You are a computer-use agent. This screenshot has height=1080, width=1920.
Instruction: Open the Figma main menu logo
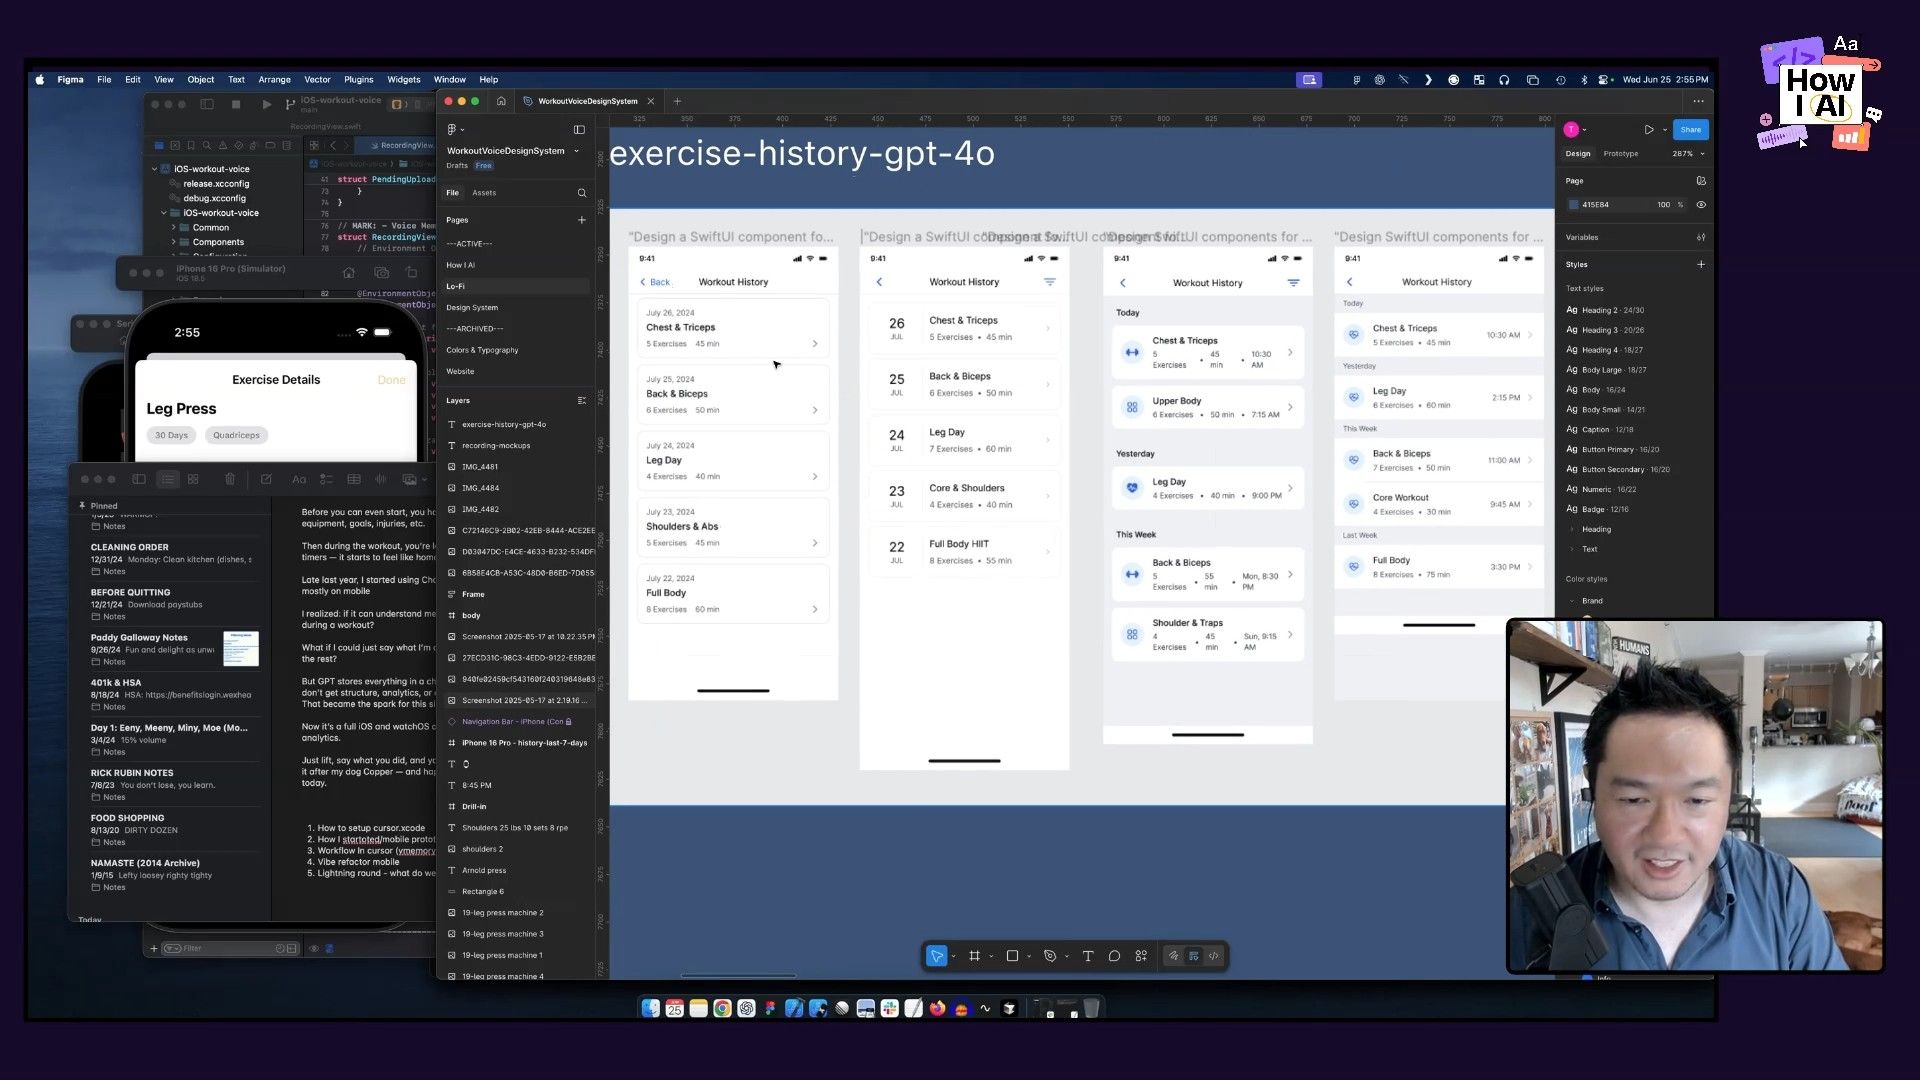click(x=452, y=129)
